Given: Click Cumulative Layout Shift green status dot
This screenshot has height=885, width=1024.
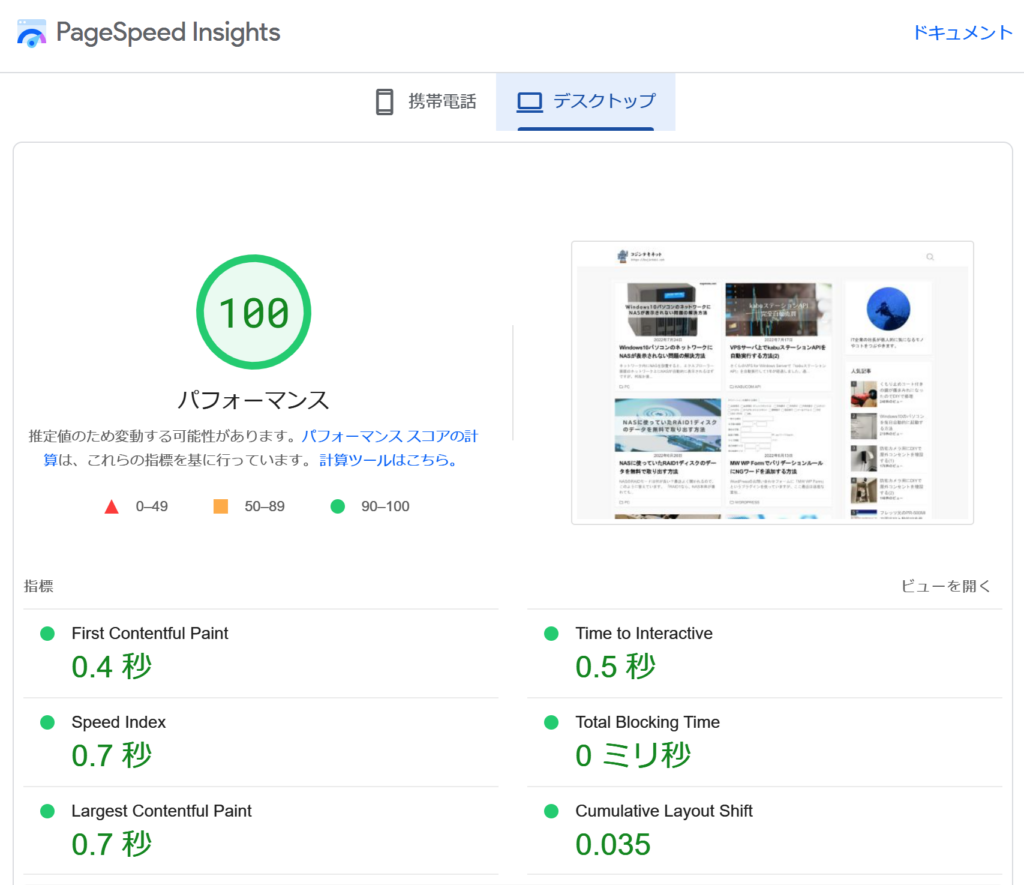Looking at the screenshot, I should click(x=551, y=811).
